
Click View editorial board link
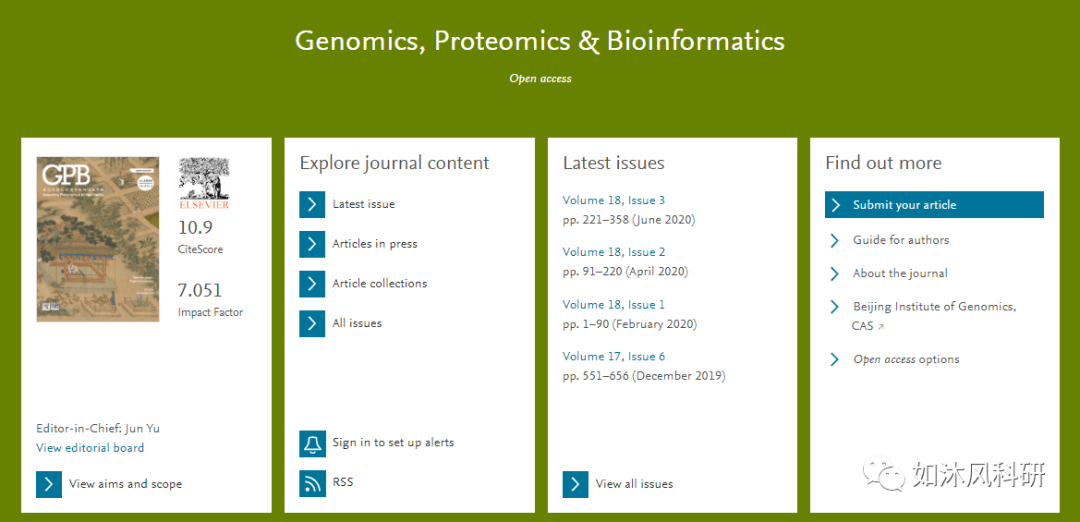(x=90, y=448)
